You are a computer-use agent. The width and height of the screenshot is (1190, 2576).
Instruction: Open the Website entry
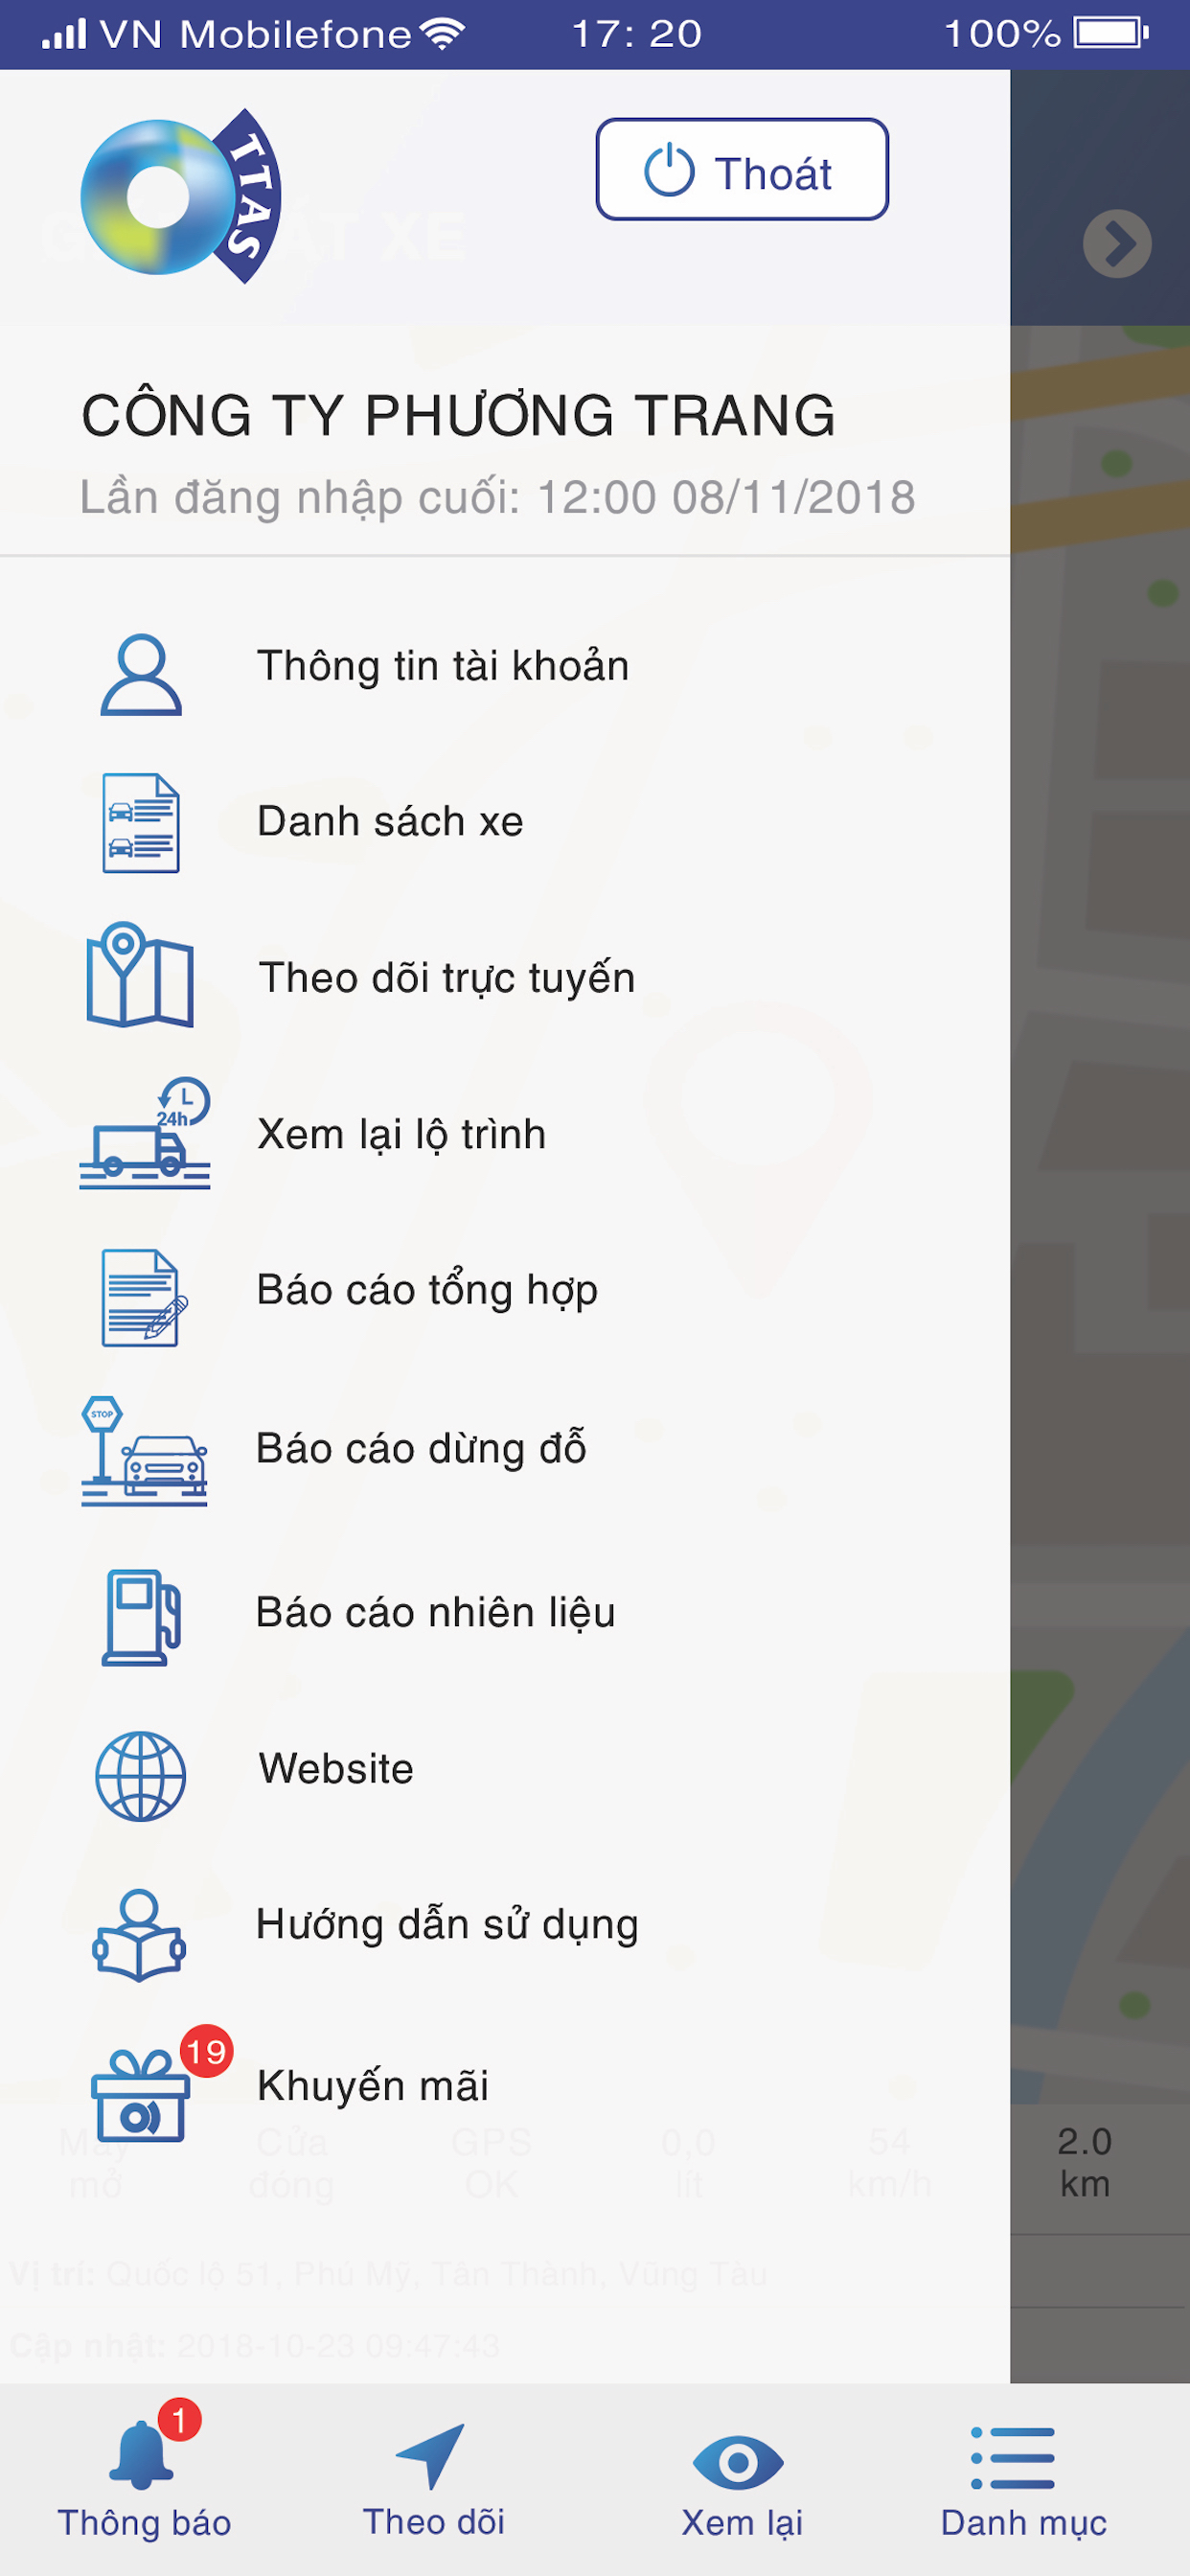tap(336, 1769)
